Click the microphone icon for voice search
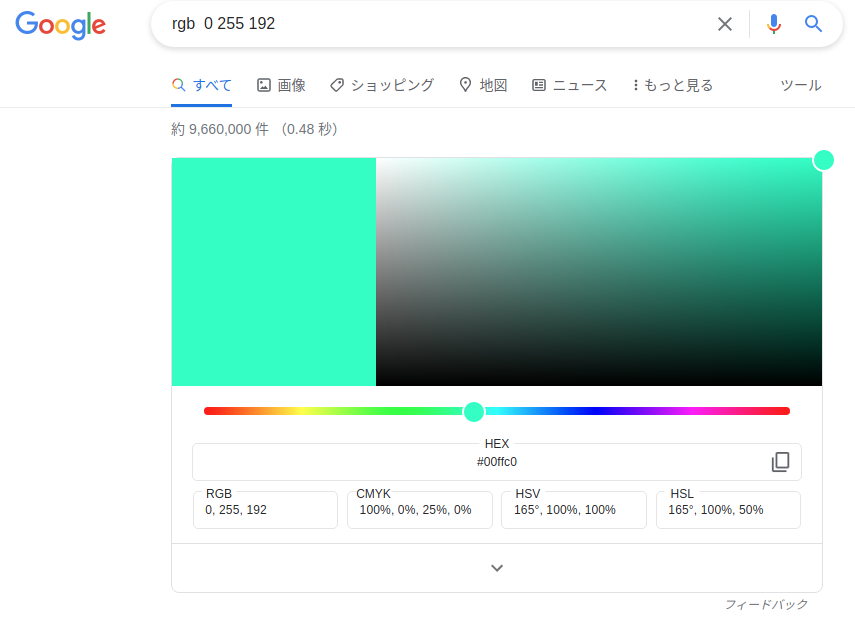 click(x=773, y=25)
